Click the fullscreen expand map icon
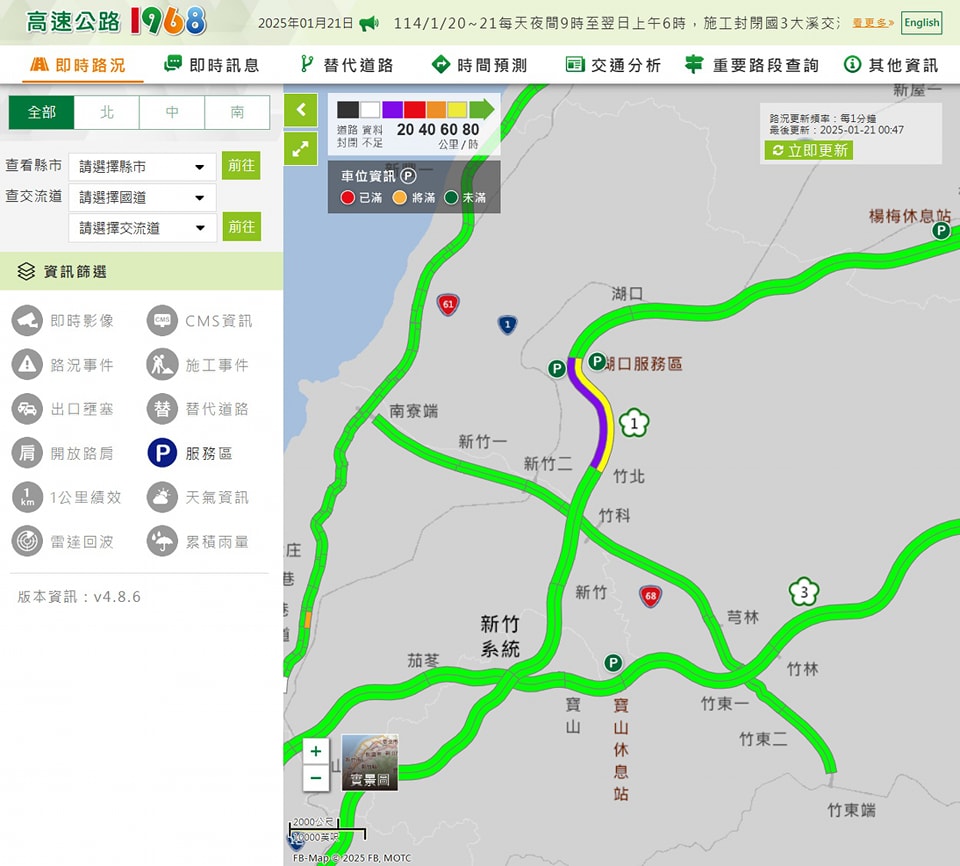The width and height of the screenshot is (960, 866). click(300, 150)
